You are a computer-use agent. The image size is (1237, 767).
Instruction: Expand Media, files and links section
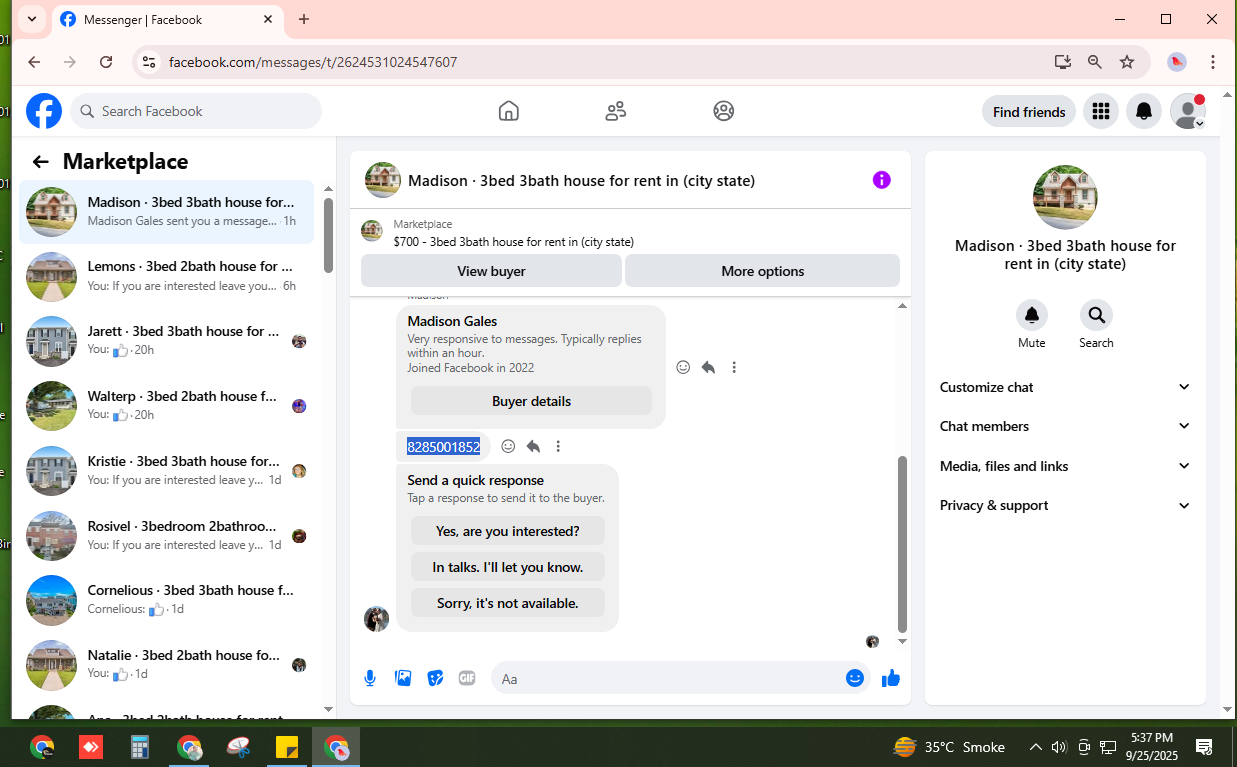pyautogui.click(x=1066, y=466)
